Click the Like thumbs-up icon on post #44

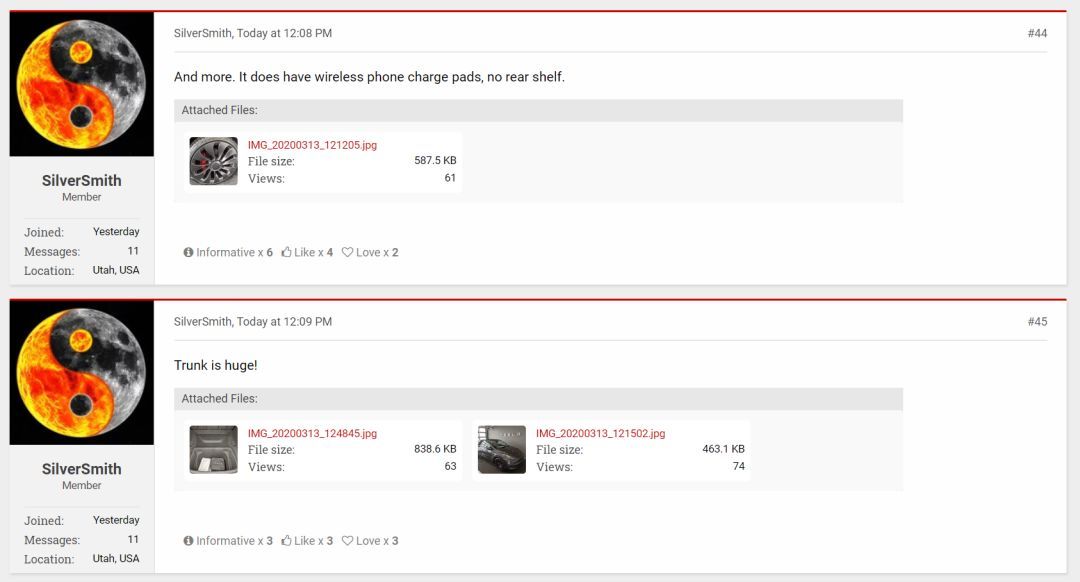[x=287, y=252]
